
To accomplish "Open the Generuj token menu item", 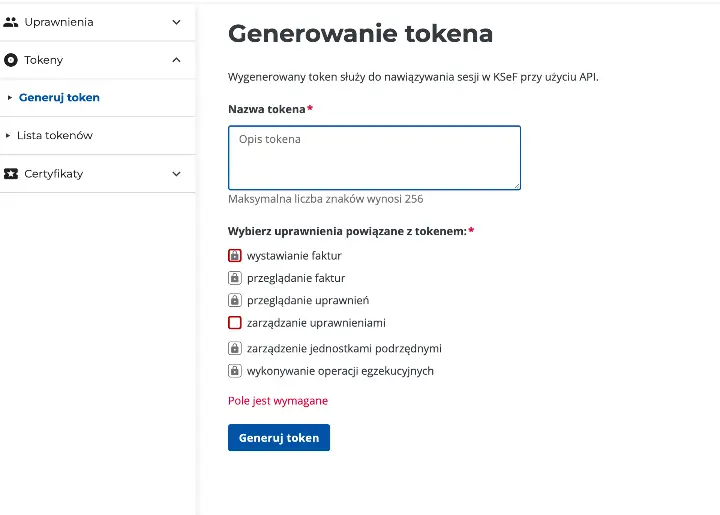I will point(59,98).
